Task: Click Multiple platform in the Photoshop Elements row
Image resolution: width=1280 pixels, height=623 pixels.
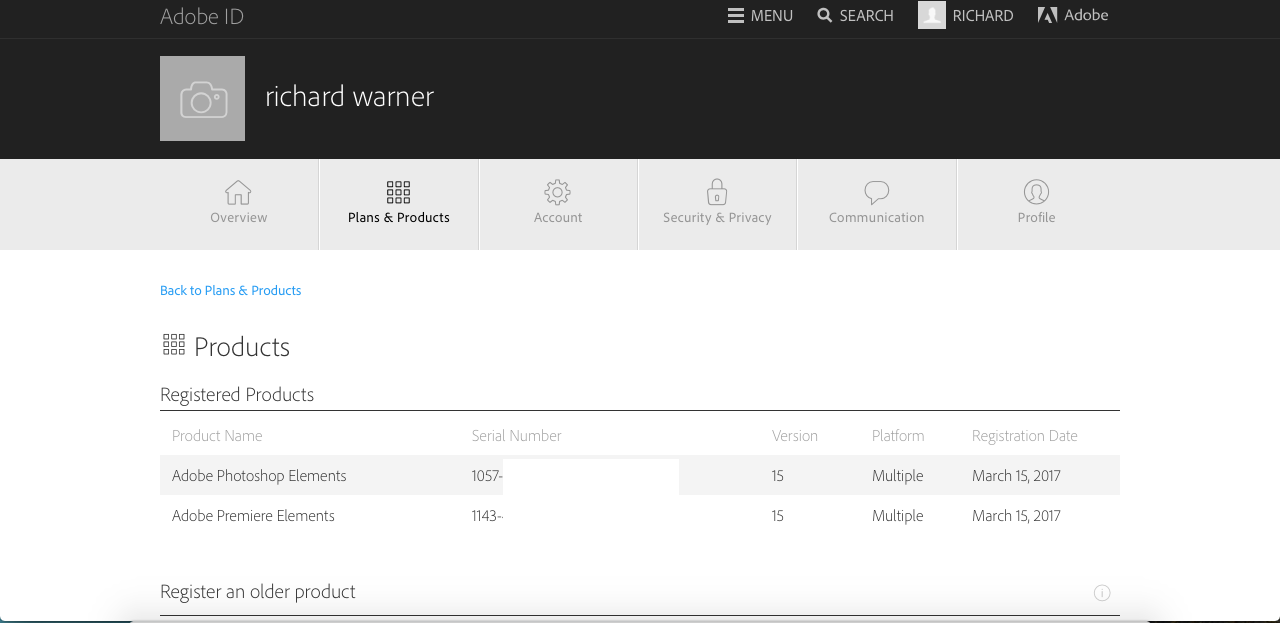Action: [898, 476]
